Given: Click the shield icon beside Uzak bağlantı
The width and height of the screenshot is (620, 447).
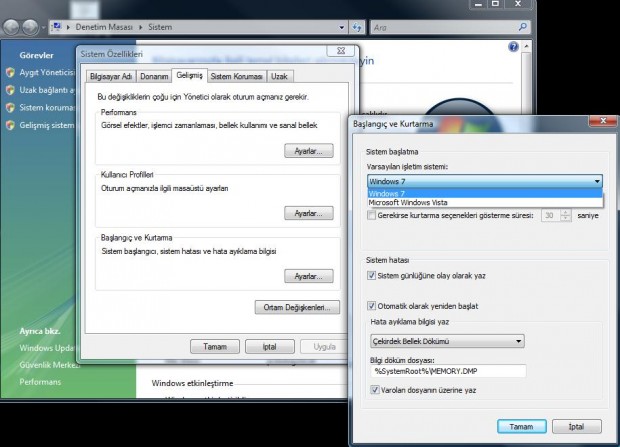Looking at the screenshot, I should pos(10,90).
